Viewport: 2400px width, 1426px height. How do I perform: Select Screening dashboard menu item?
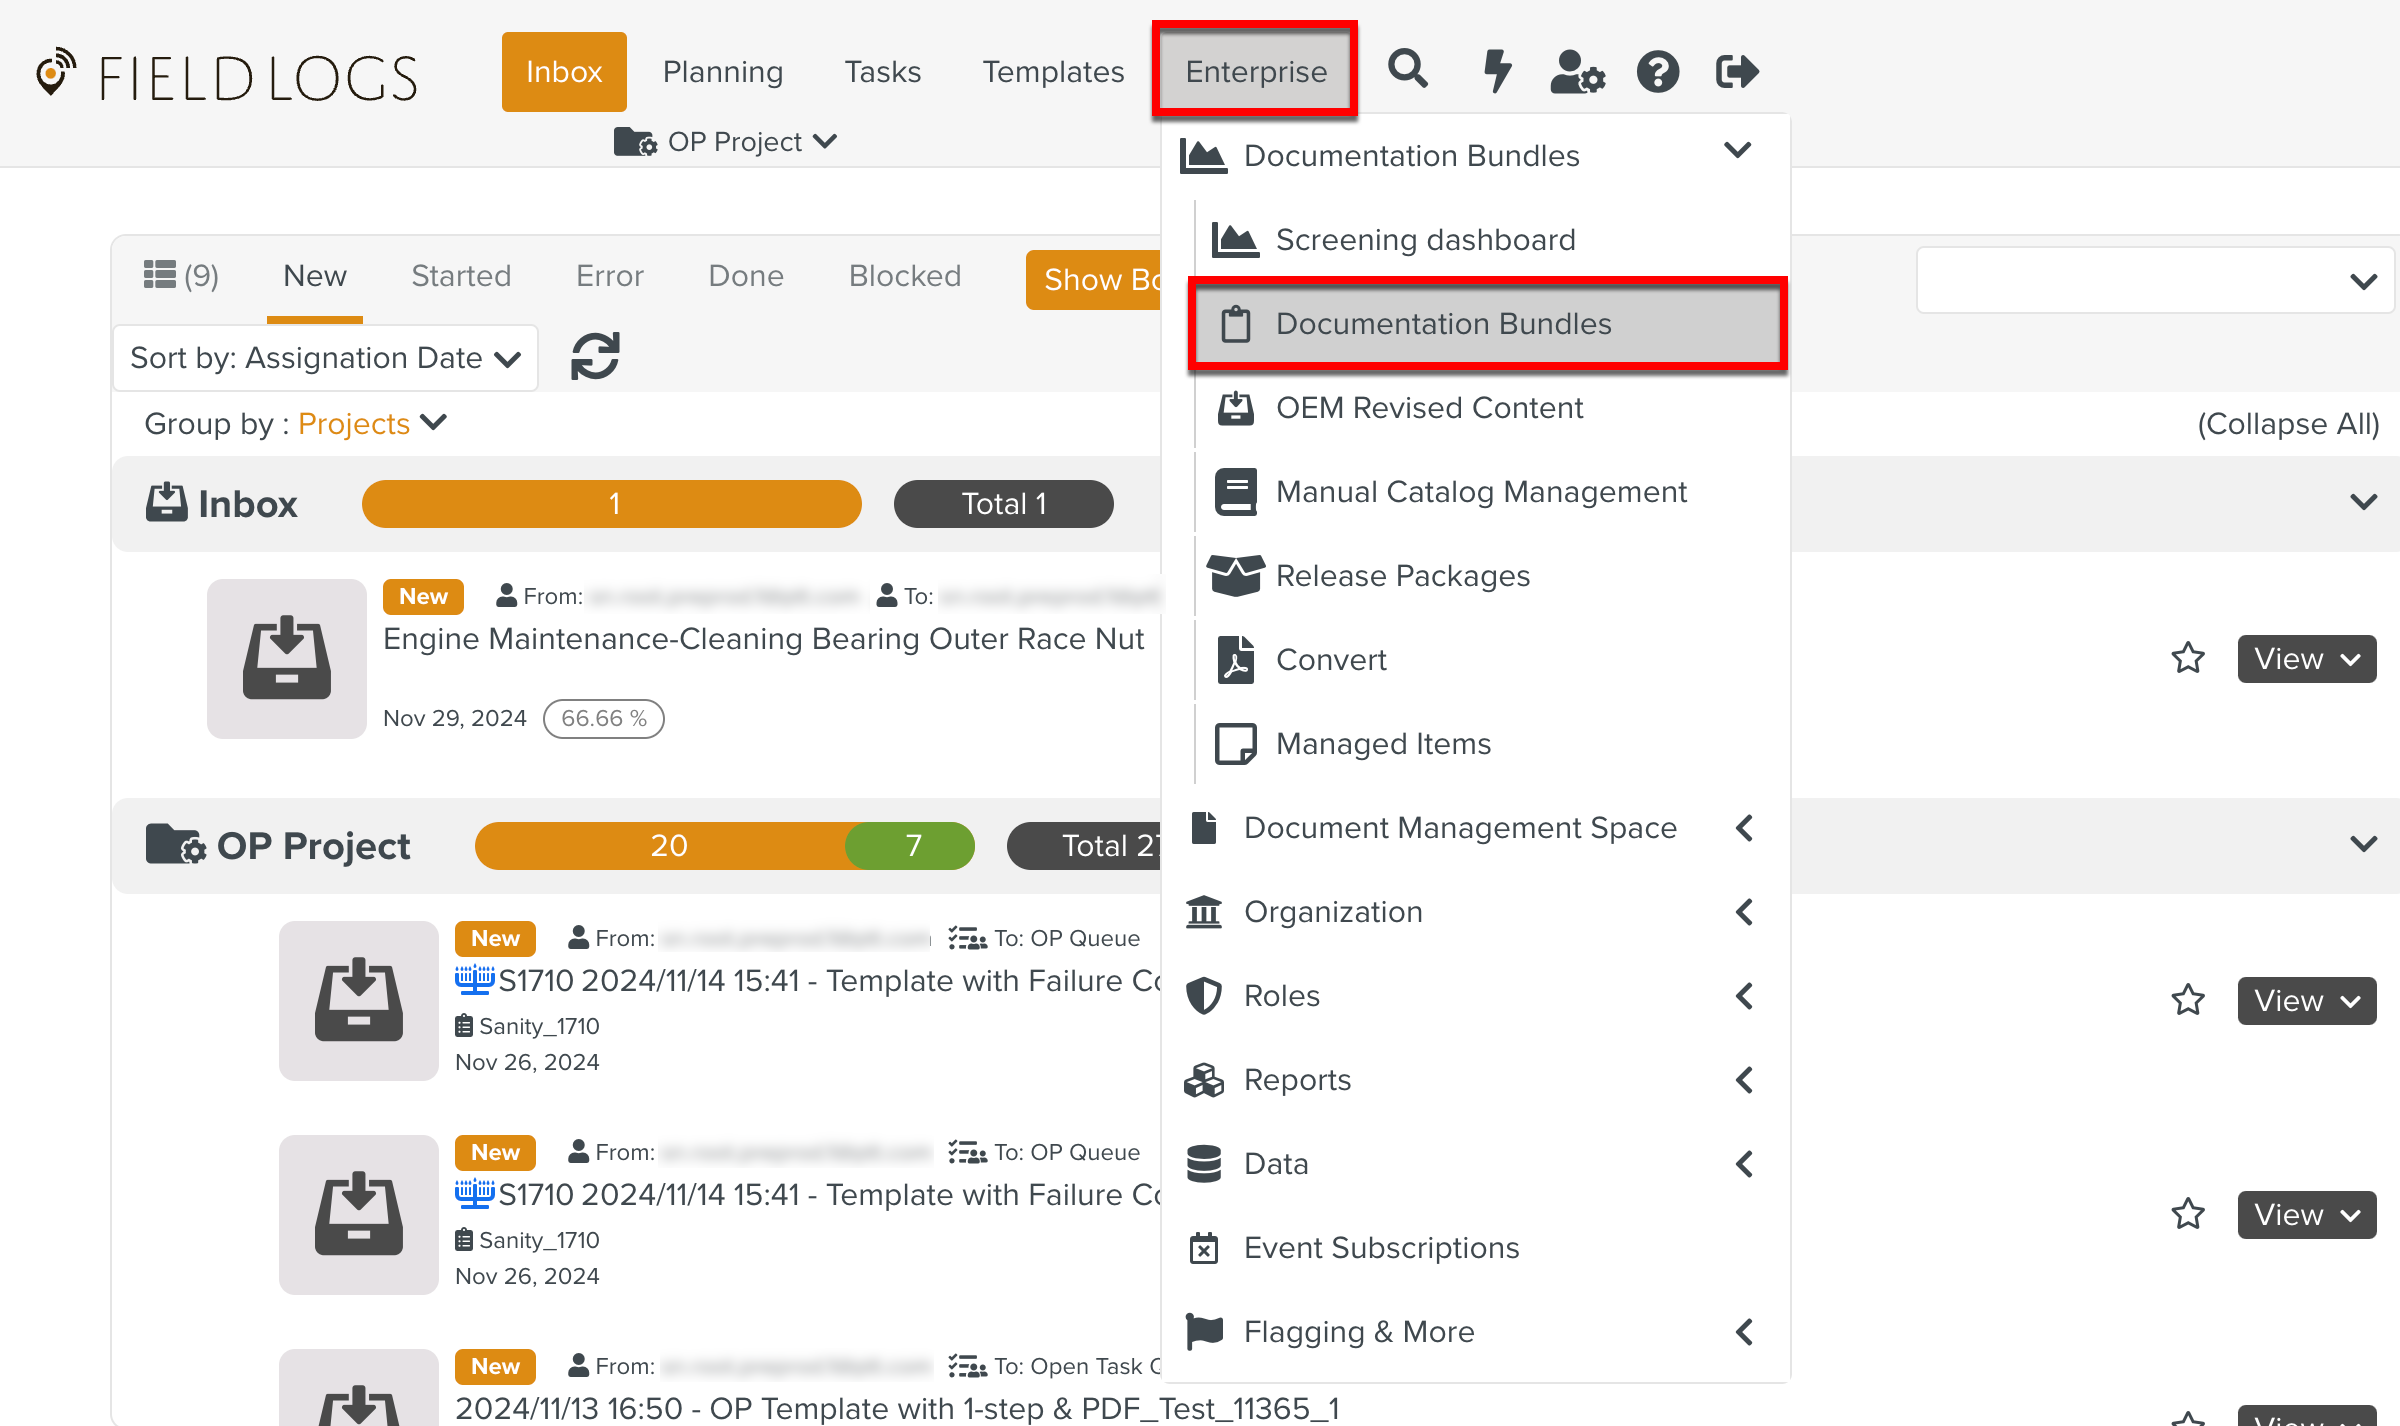[x=1425, y=240]
